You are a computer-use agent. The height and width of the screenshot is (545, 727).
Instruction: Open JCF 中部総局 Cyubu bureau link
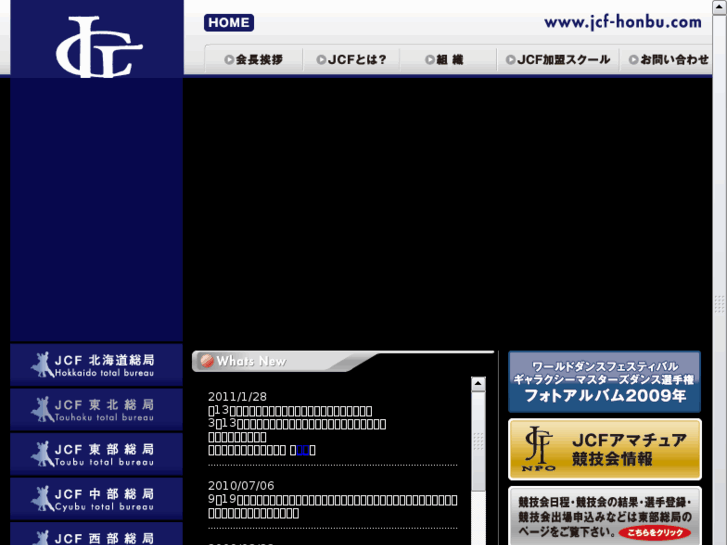[96, 499]
